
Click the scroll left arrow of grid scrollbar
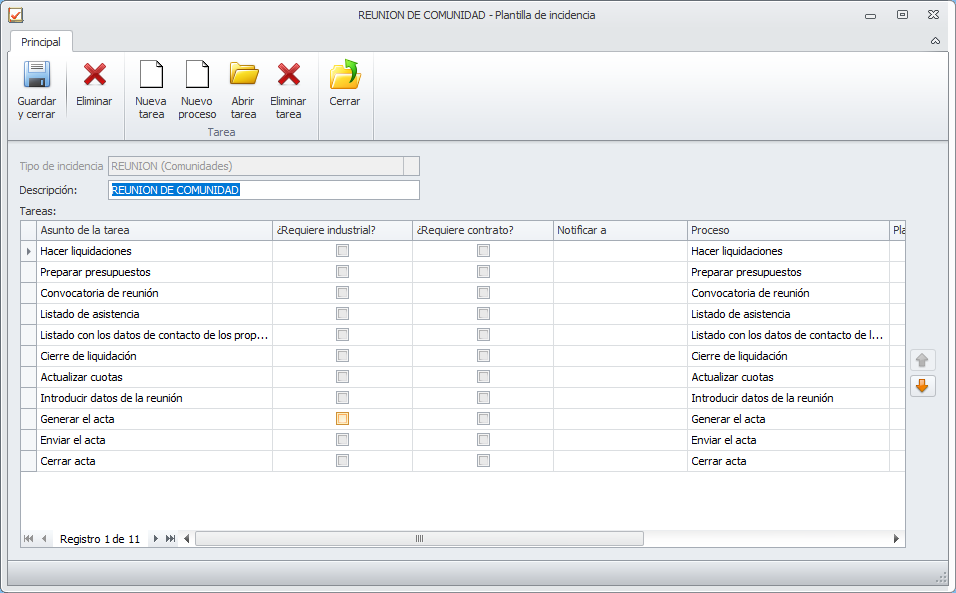point(187,539)
